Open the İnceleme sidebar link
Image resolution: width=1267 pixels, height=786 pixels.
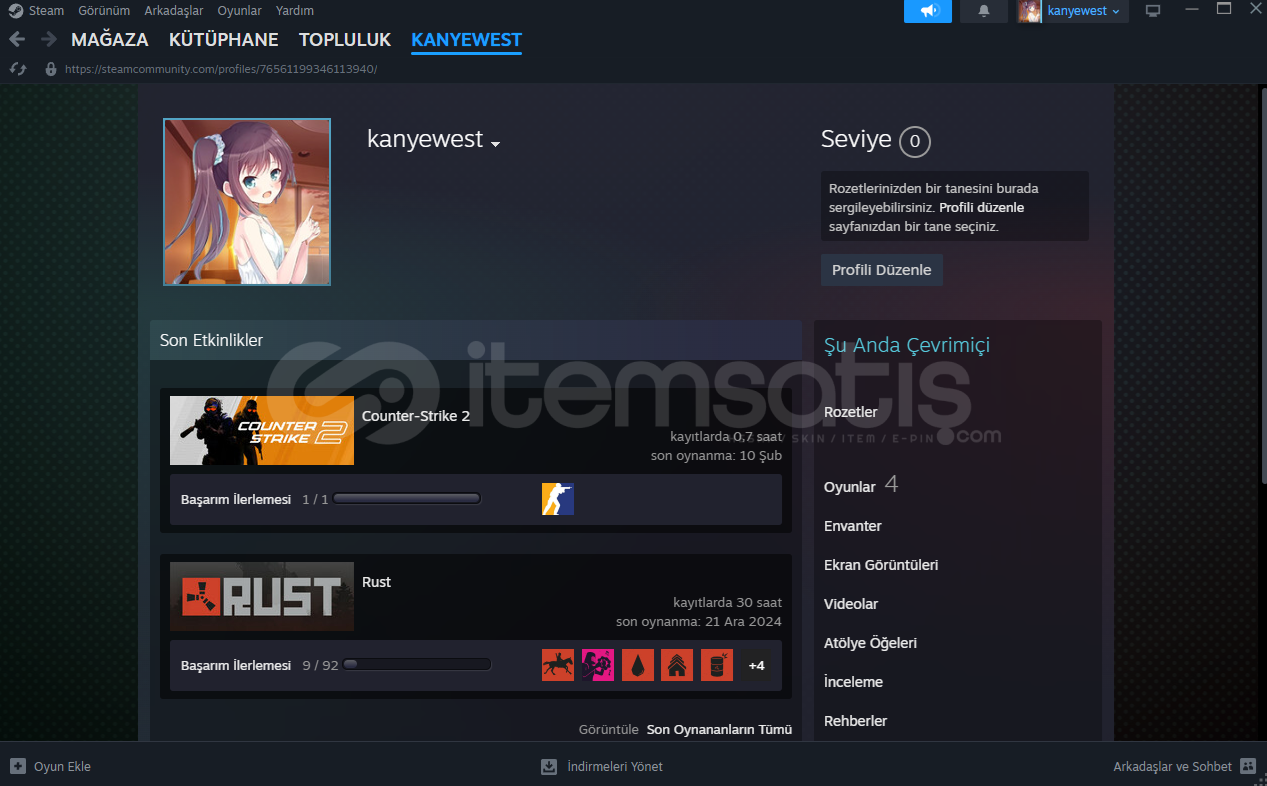(x=853, y=682)
